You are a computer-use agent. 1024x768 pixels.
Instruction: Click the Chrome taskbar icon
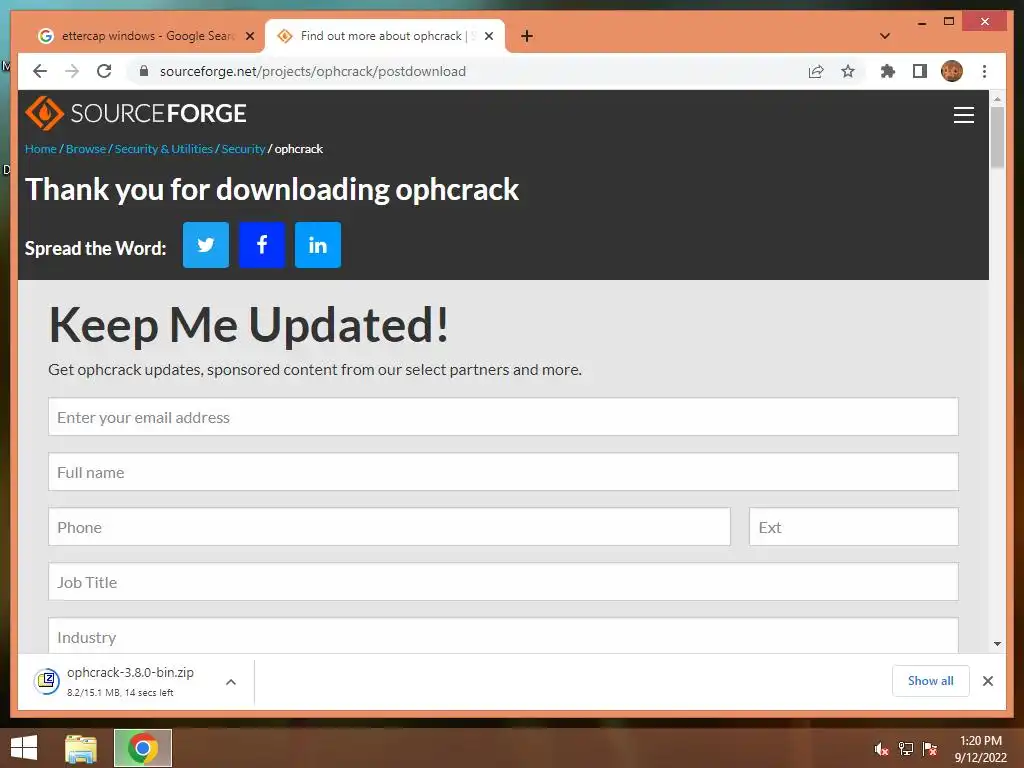click(x=142, y=748)
